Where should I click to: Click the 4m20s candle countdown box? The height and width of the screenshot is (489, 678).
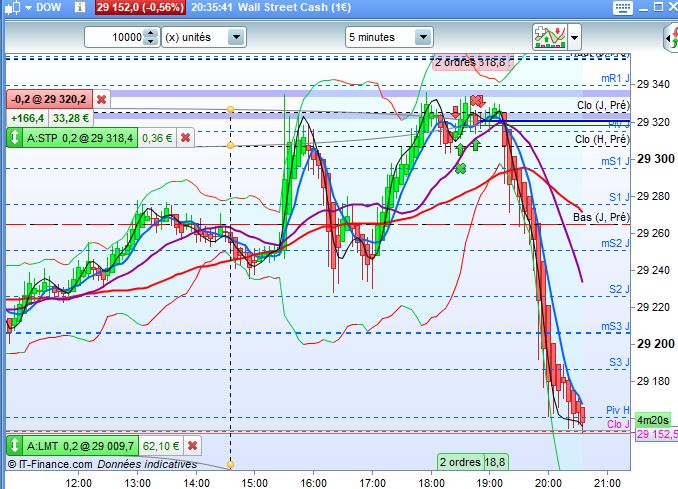click(x=653, y=420)
